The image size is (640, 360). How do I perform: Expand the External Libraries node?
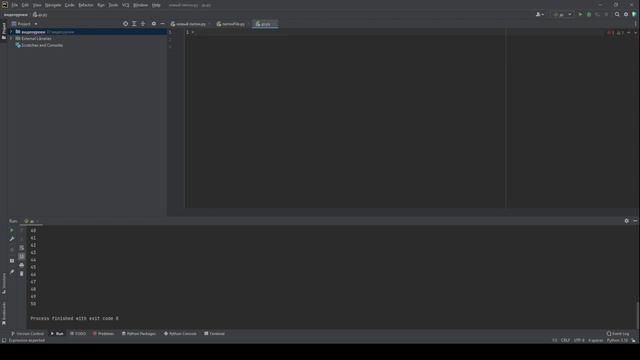[x=11, y=38]
